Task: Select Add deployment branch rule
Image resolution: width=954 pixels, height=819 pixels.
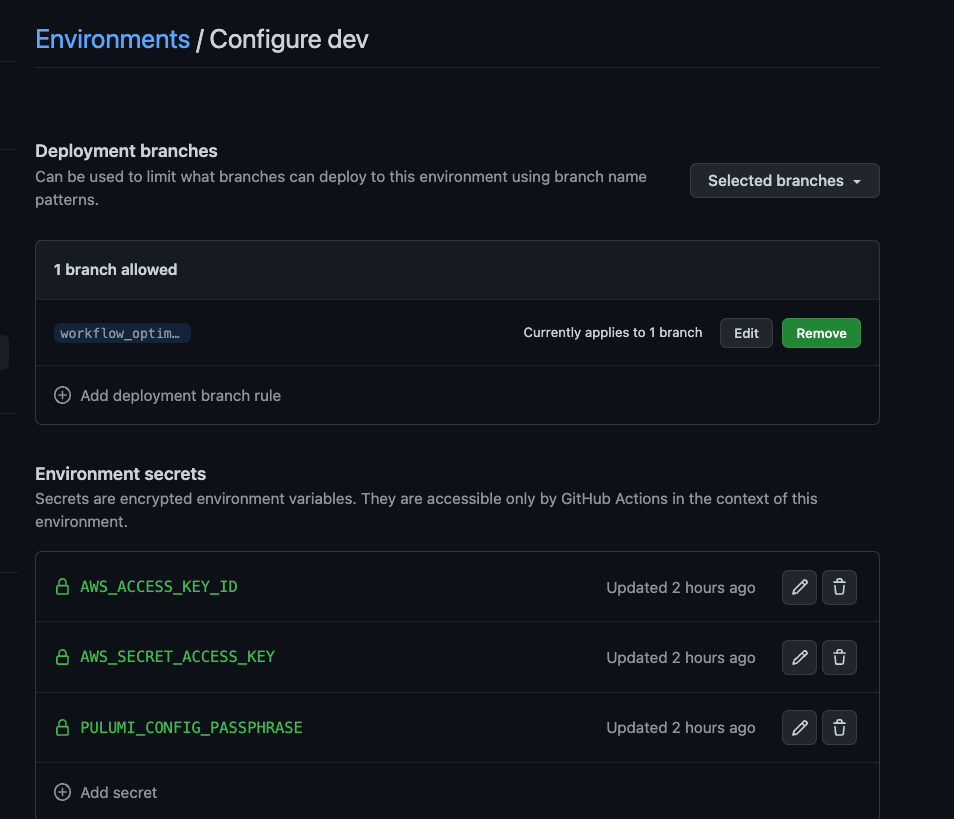Action: [x=180, y=395]
